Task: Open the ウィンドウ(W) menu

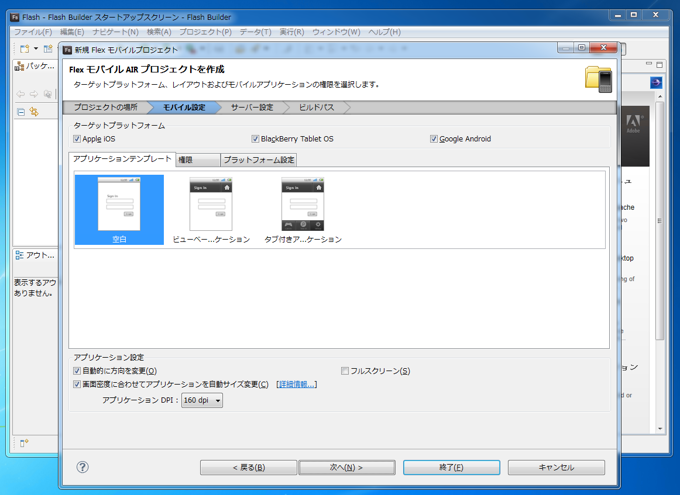Action: (x=336, y=32)
